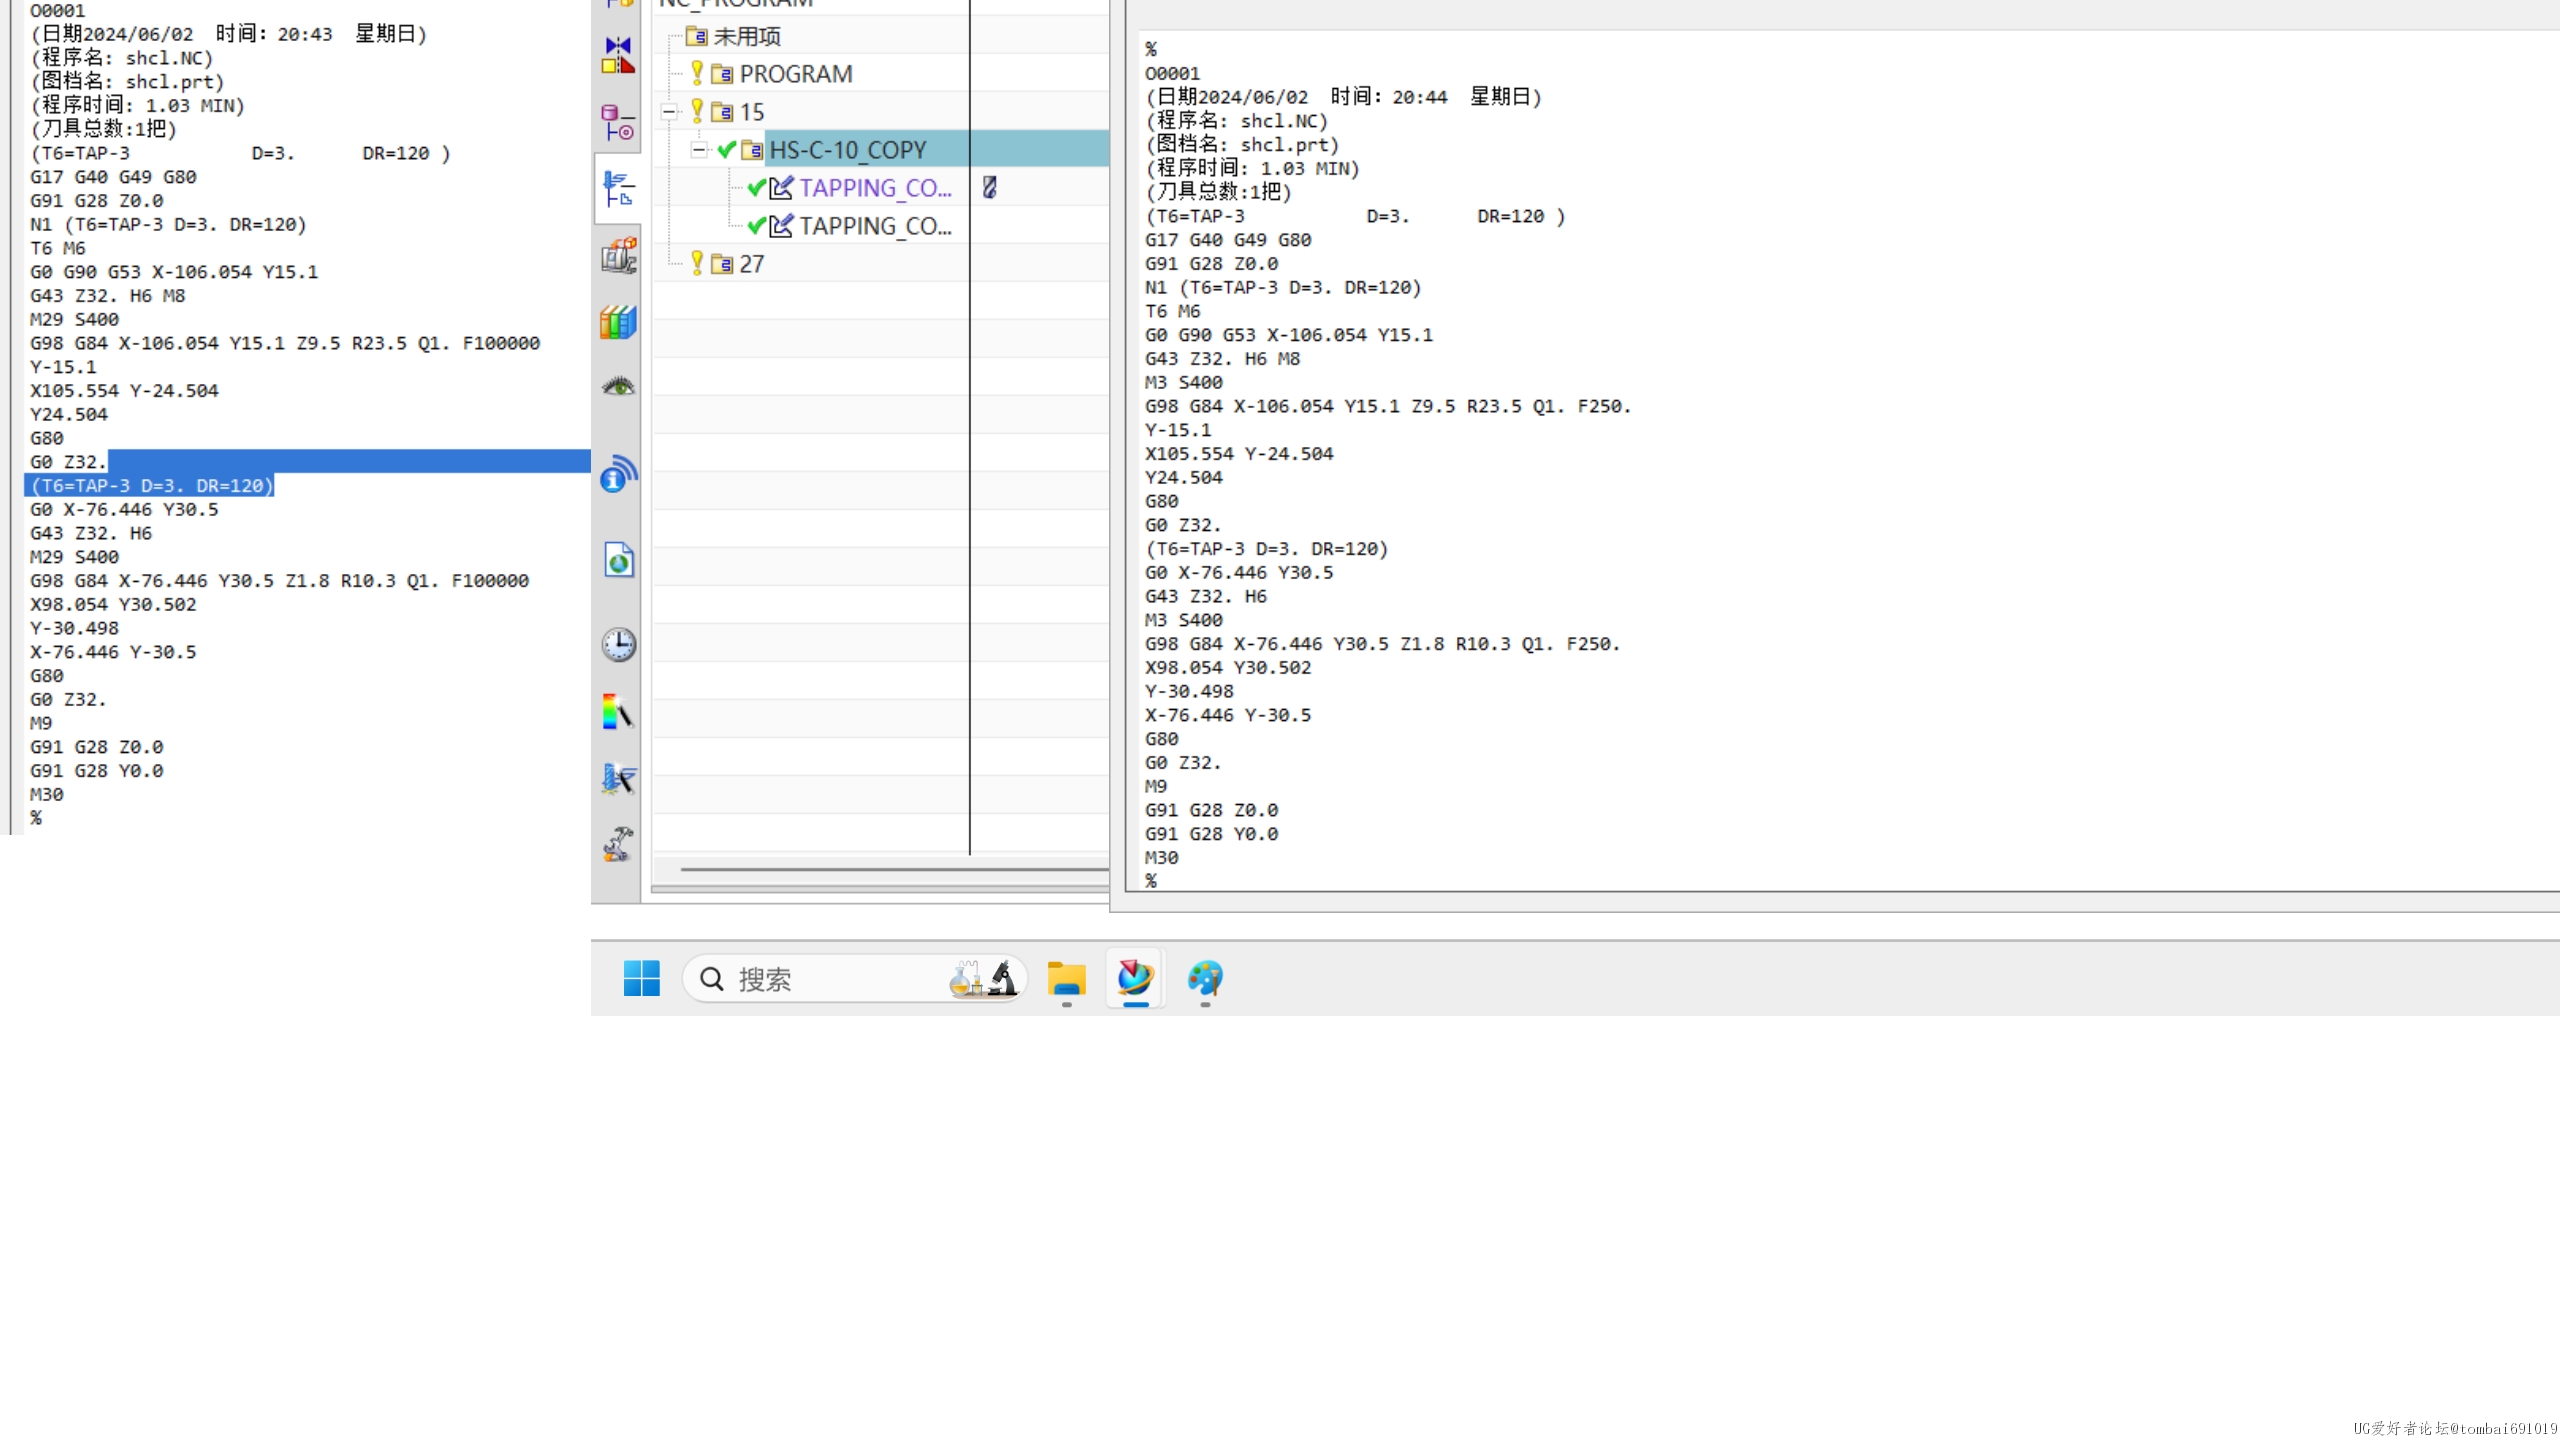Click the folder icon of PROGRAM group
This screenshot has width=2560, height=1440.
pyautogui.click(x=721, y=74)
